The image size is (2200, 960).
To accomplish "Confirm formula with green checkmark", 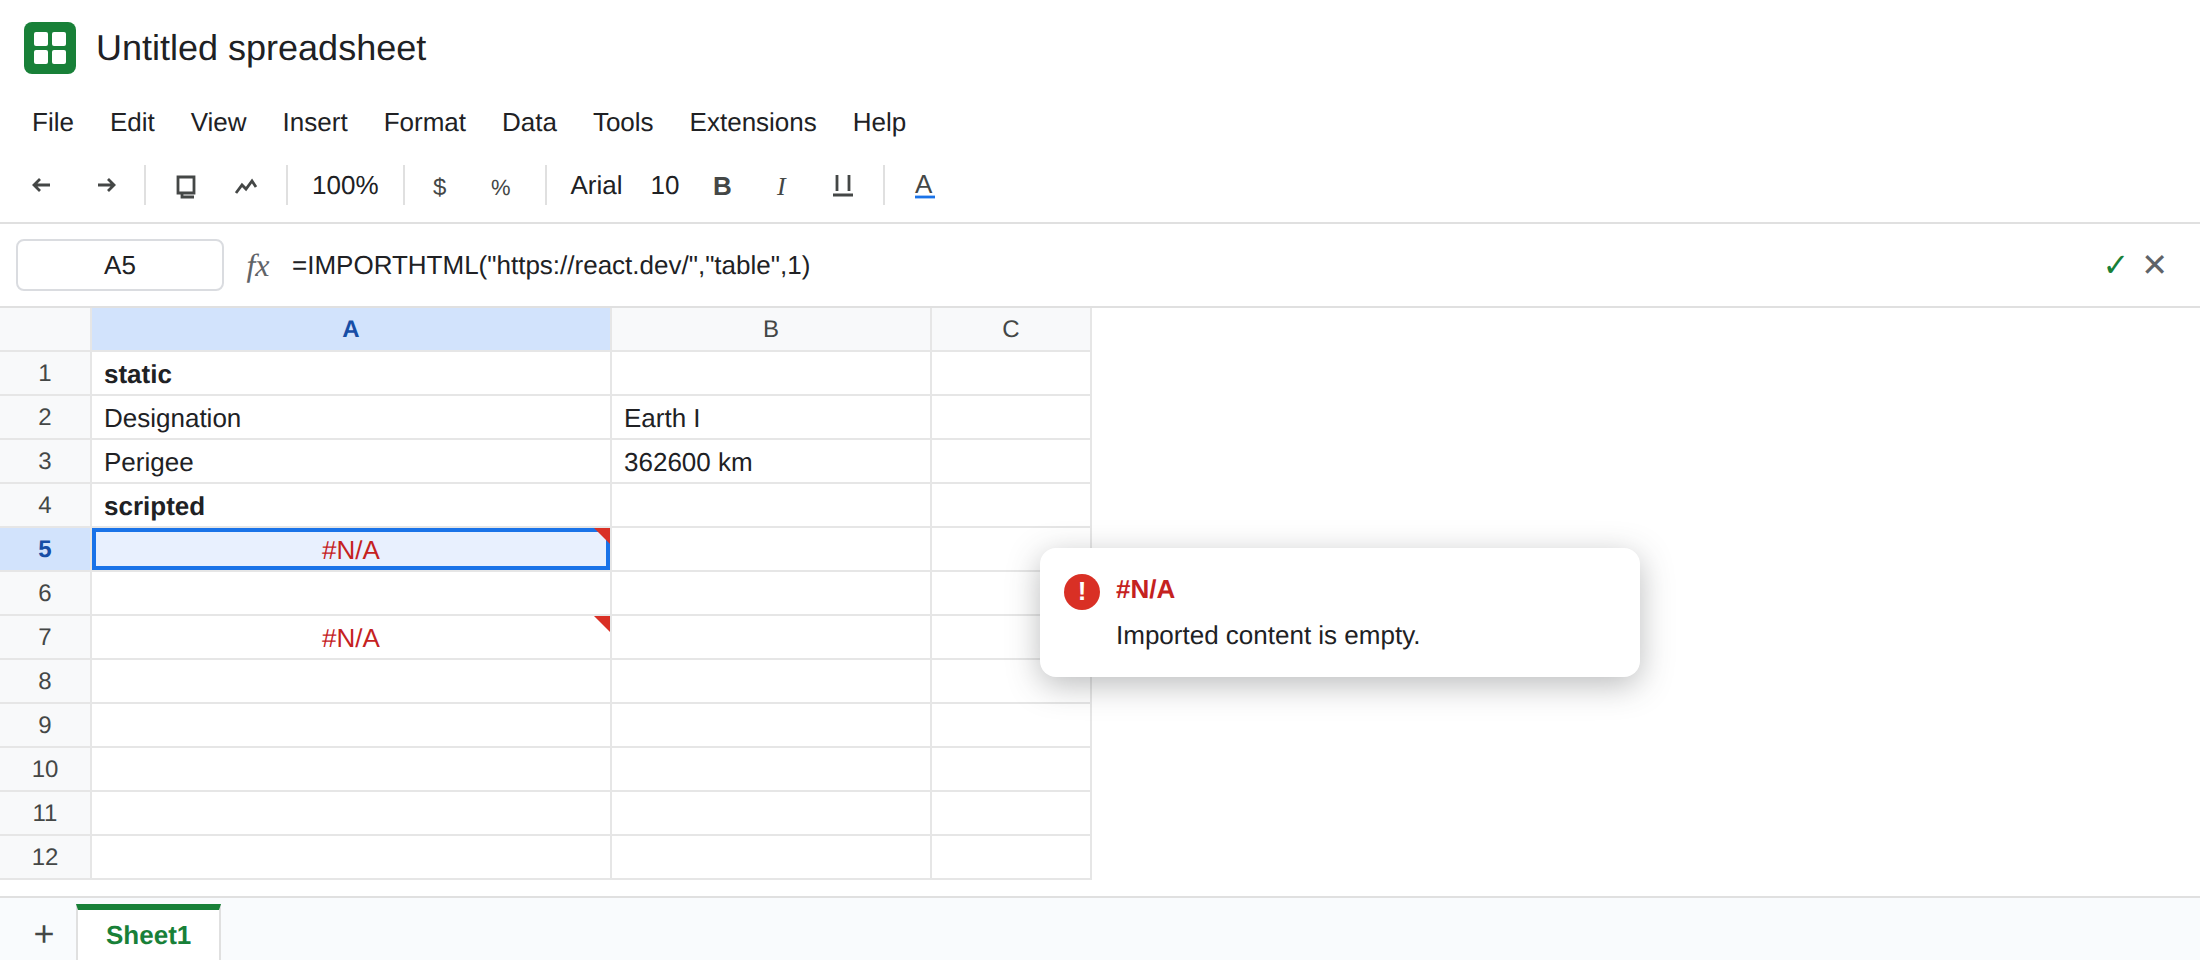I will click(2114, 265).
